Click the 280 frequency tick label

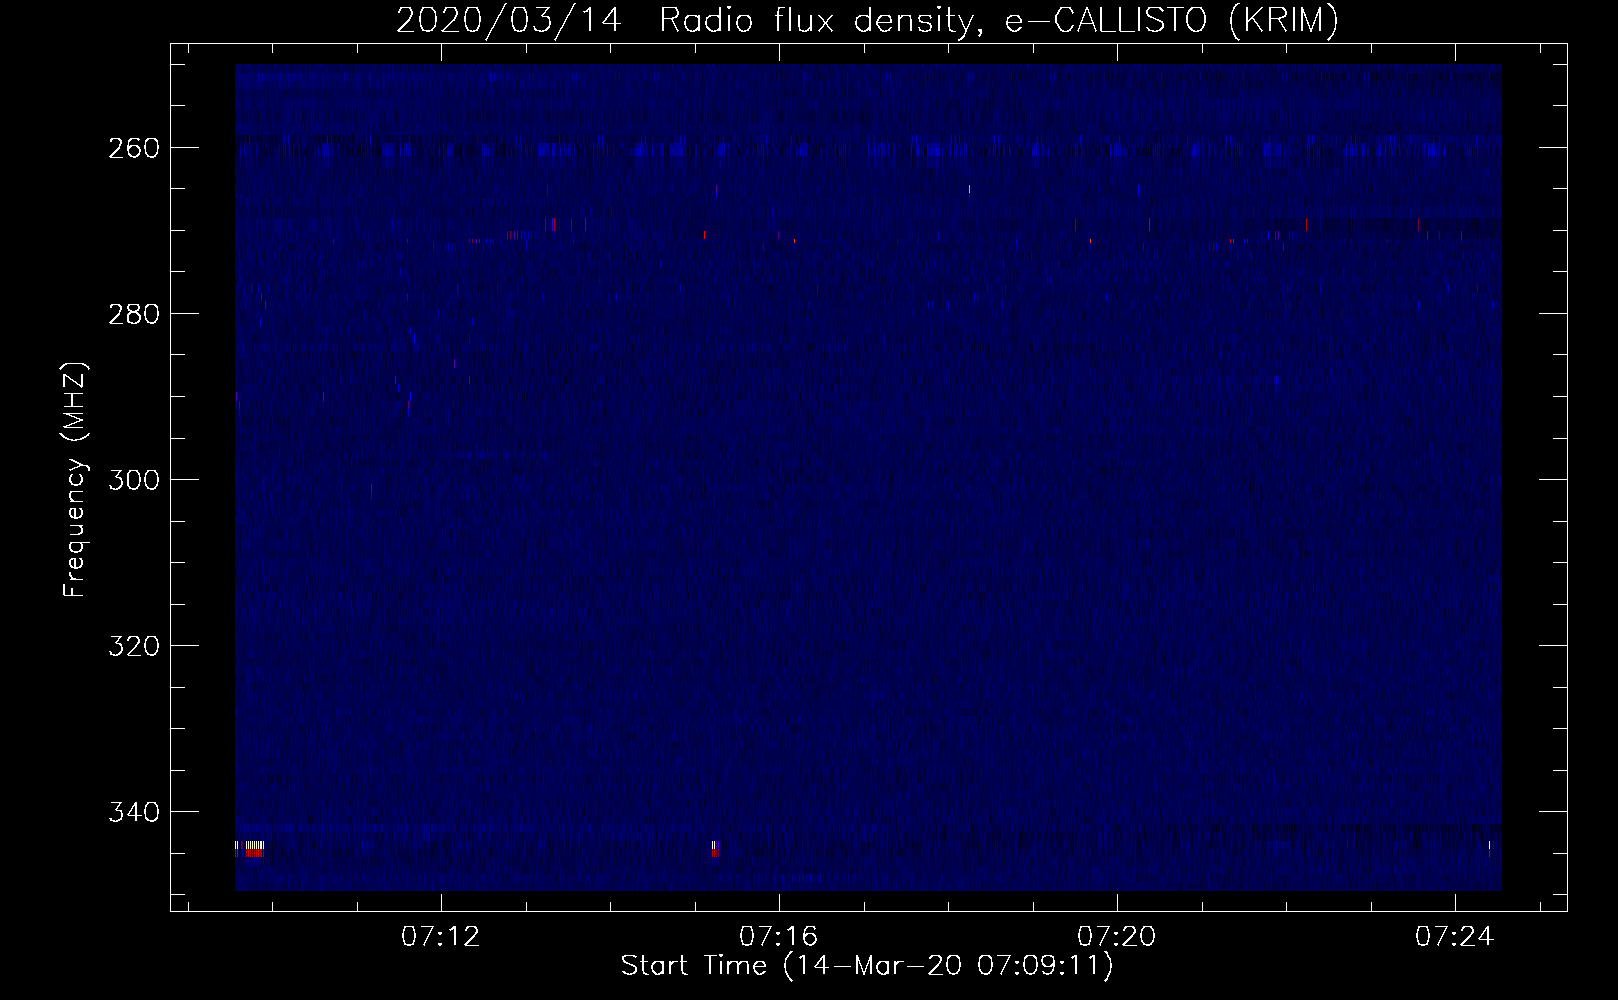click(x=134, y=314)
